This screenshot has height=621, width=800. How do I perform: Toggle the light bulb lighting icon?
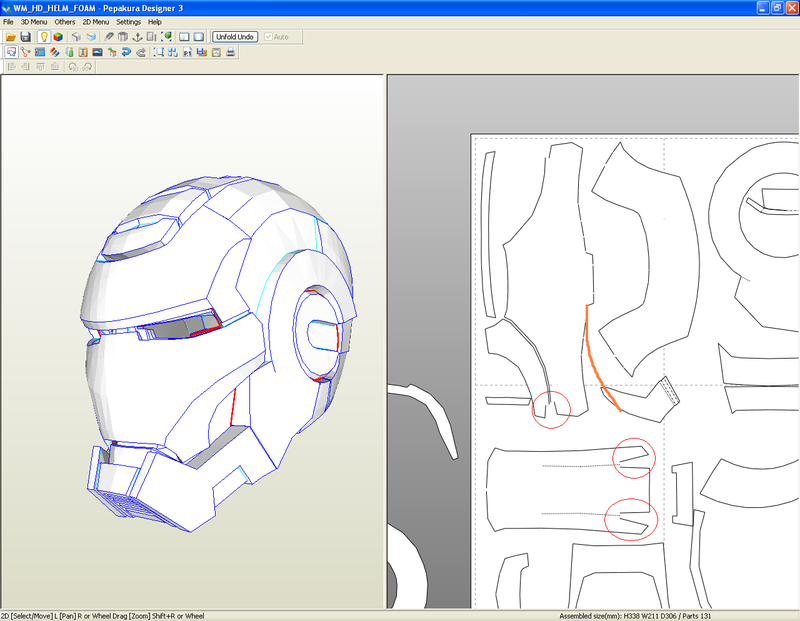pos(43,37)
